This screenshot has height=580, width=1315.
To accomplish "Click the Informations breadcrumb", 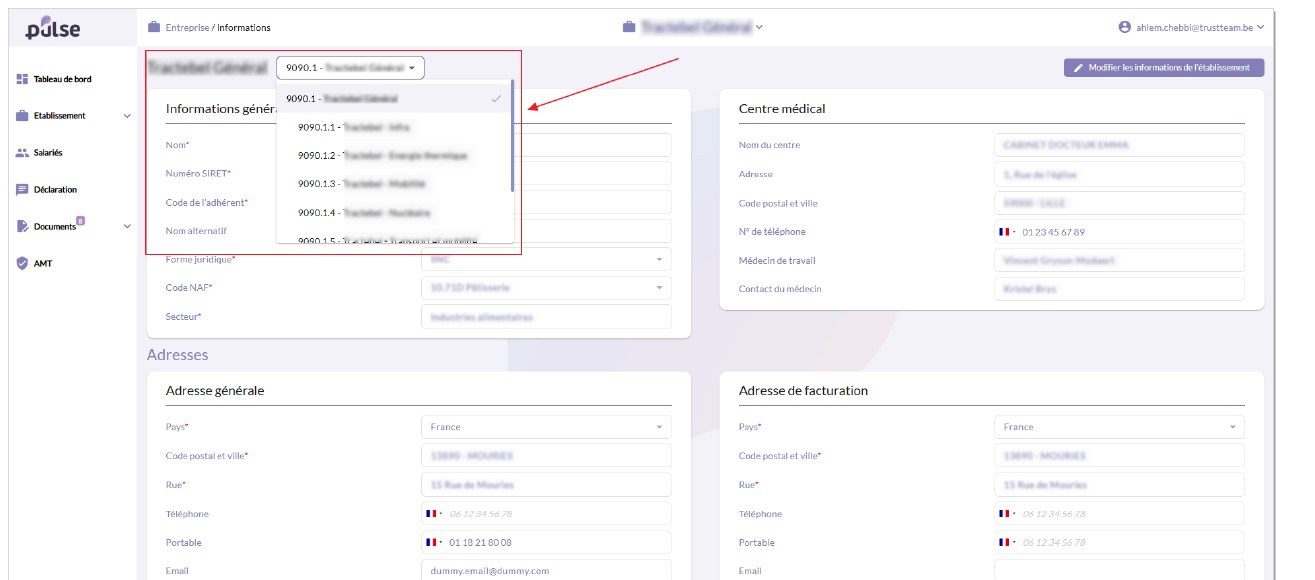I will tap(244, 27).
